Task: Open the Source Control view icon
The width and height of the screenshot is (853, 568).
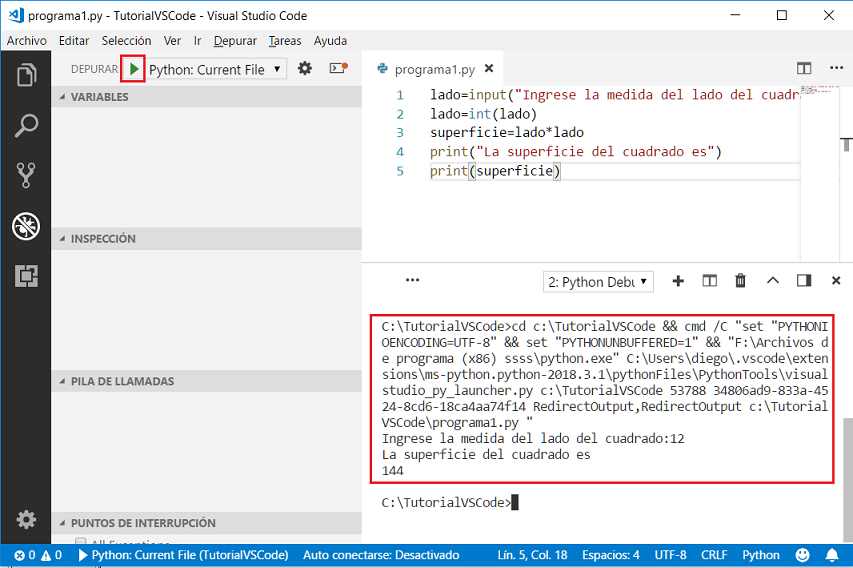Action: [x=26, y=175]
